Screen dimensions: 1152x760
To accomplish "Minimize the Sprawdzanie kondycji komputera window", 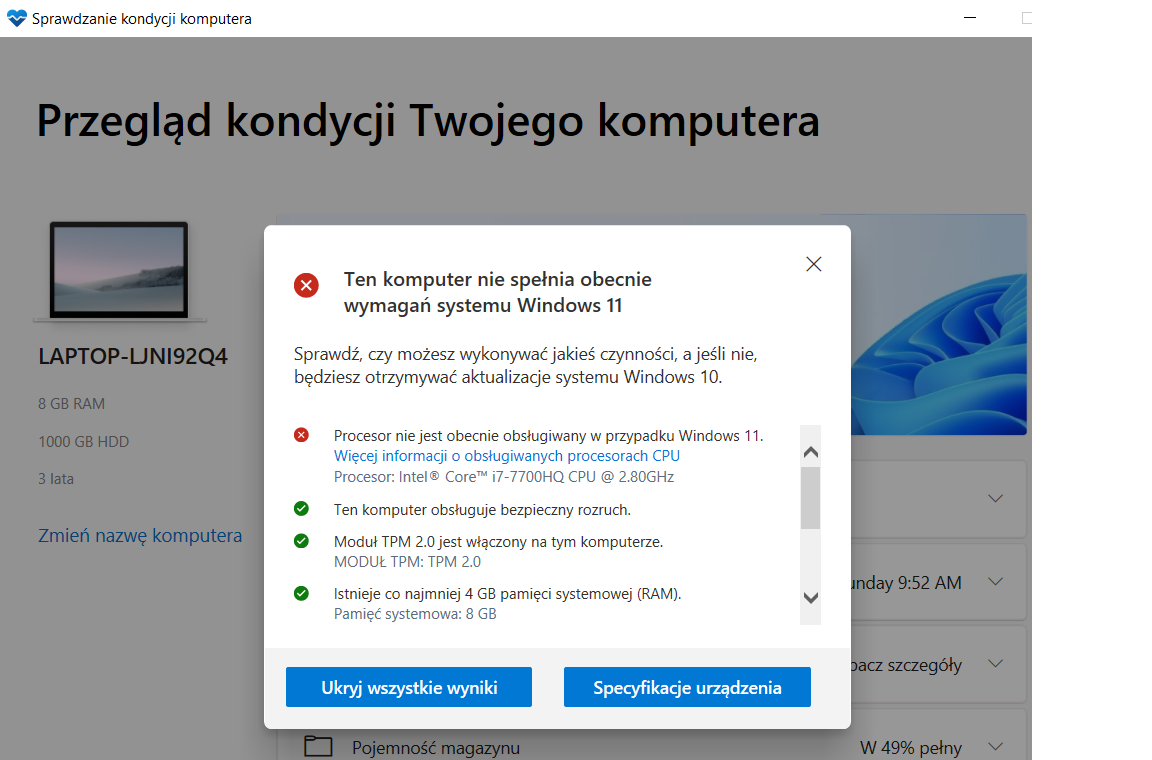I will pyautogui.click(x=970, y=18).
